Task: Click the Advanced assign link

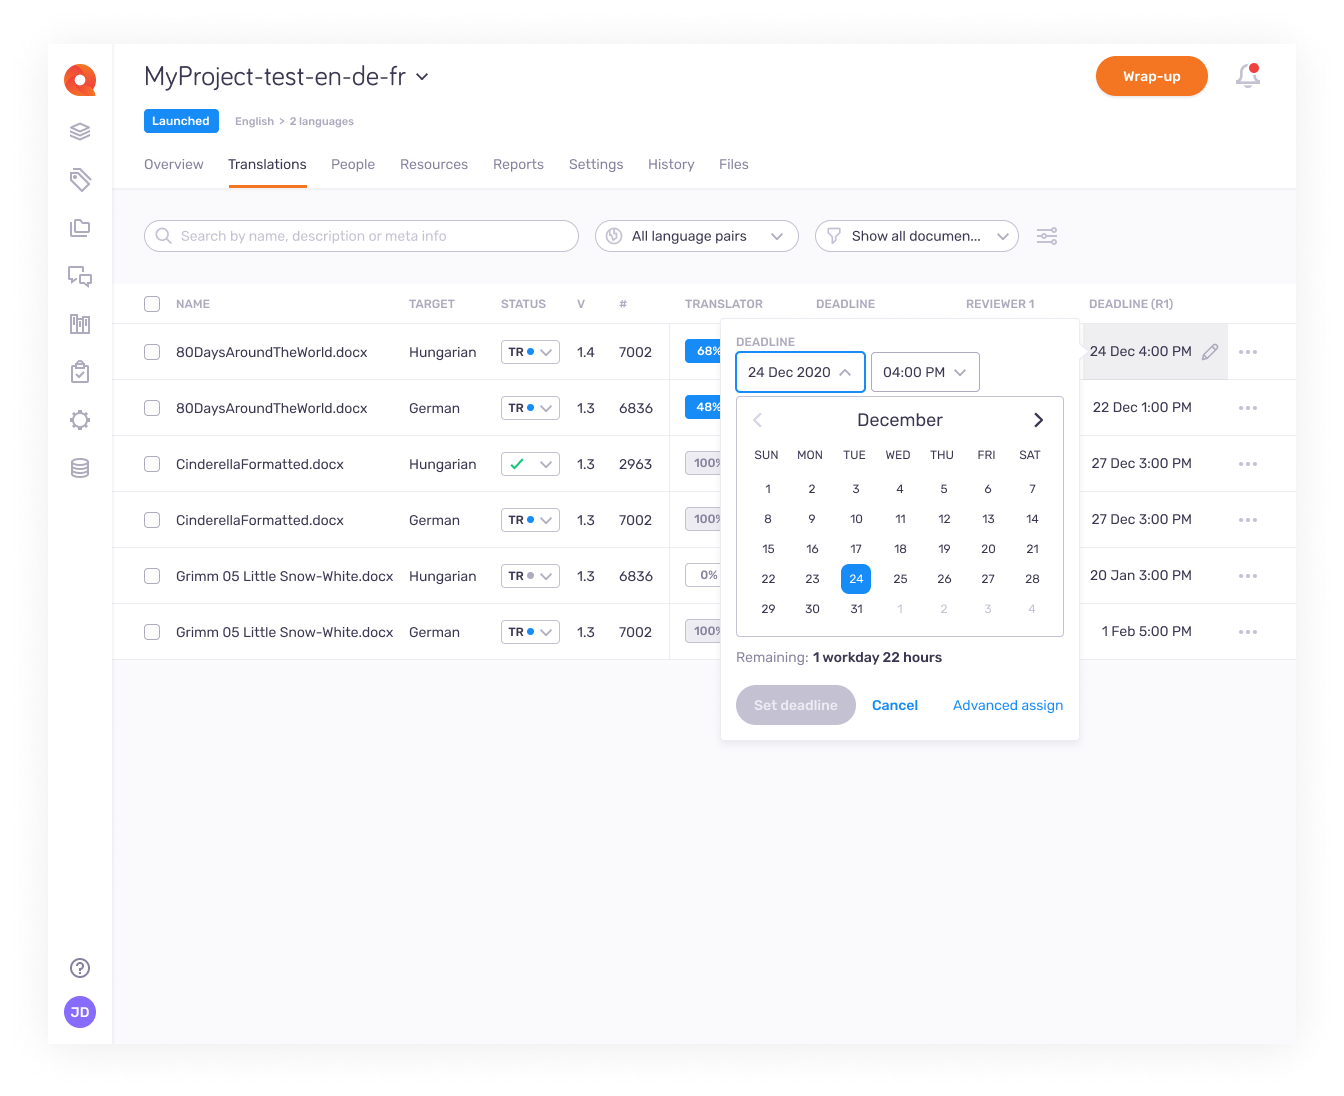Action: click(x=1007, y=705)
